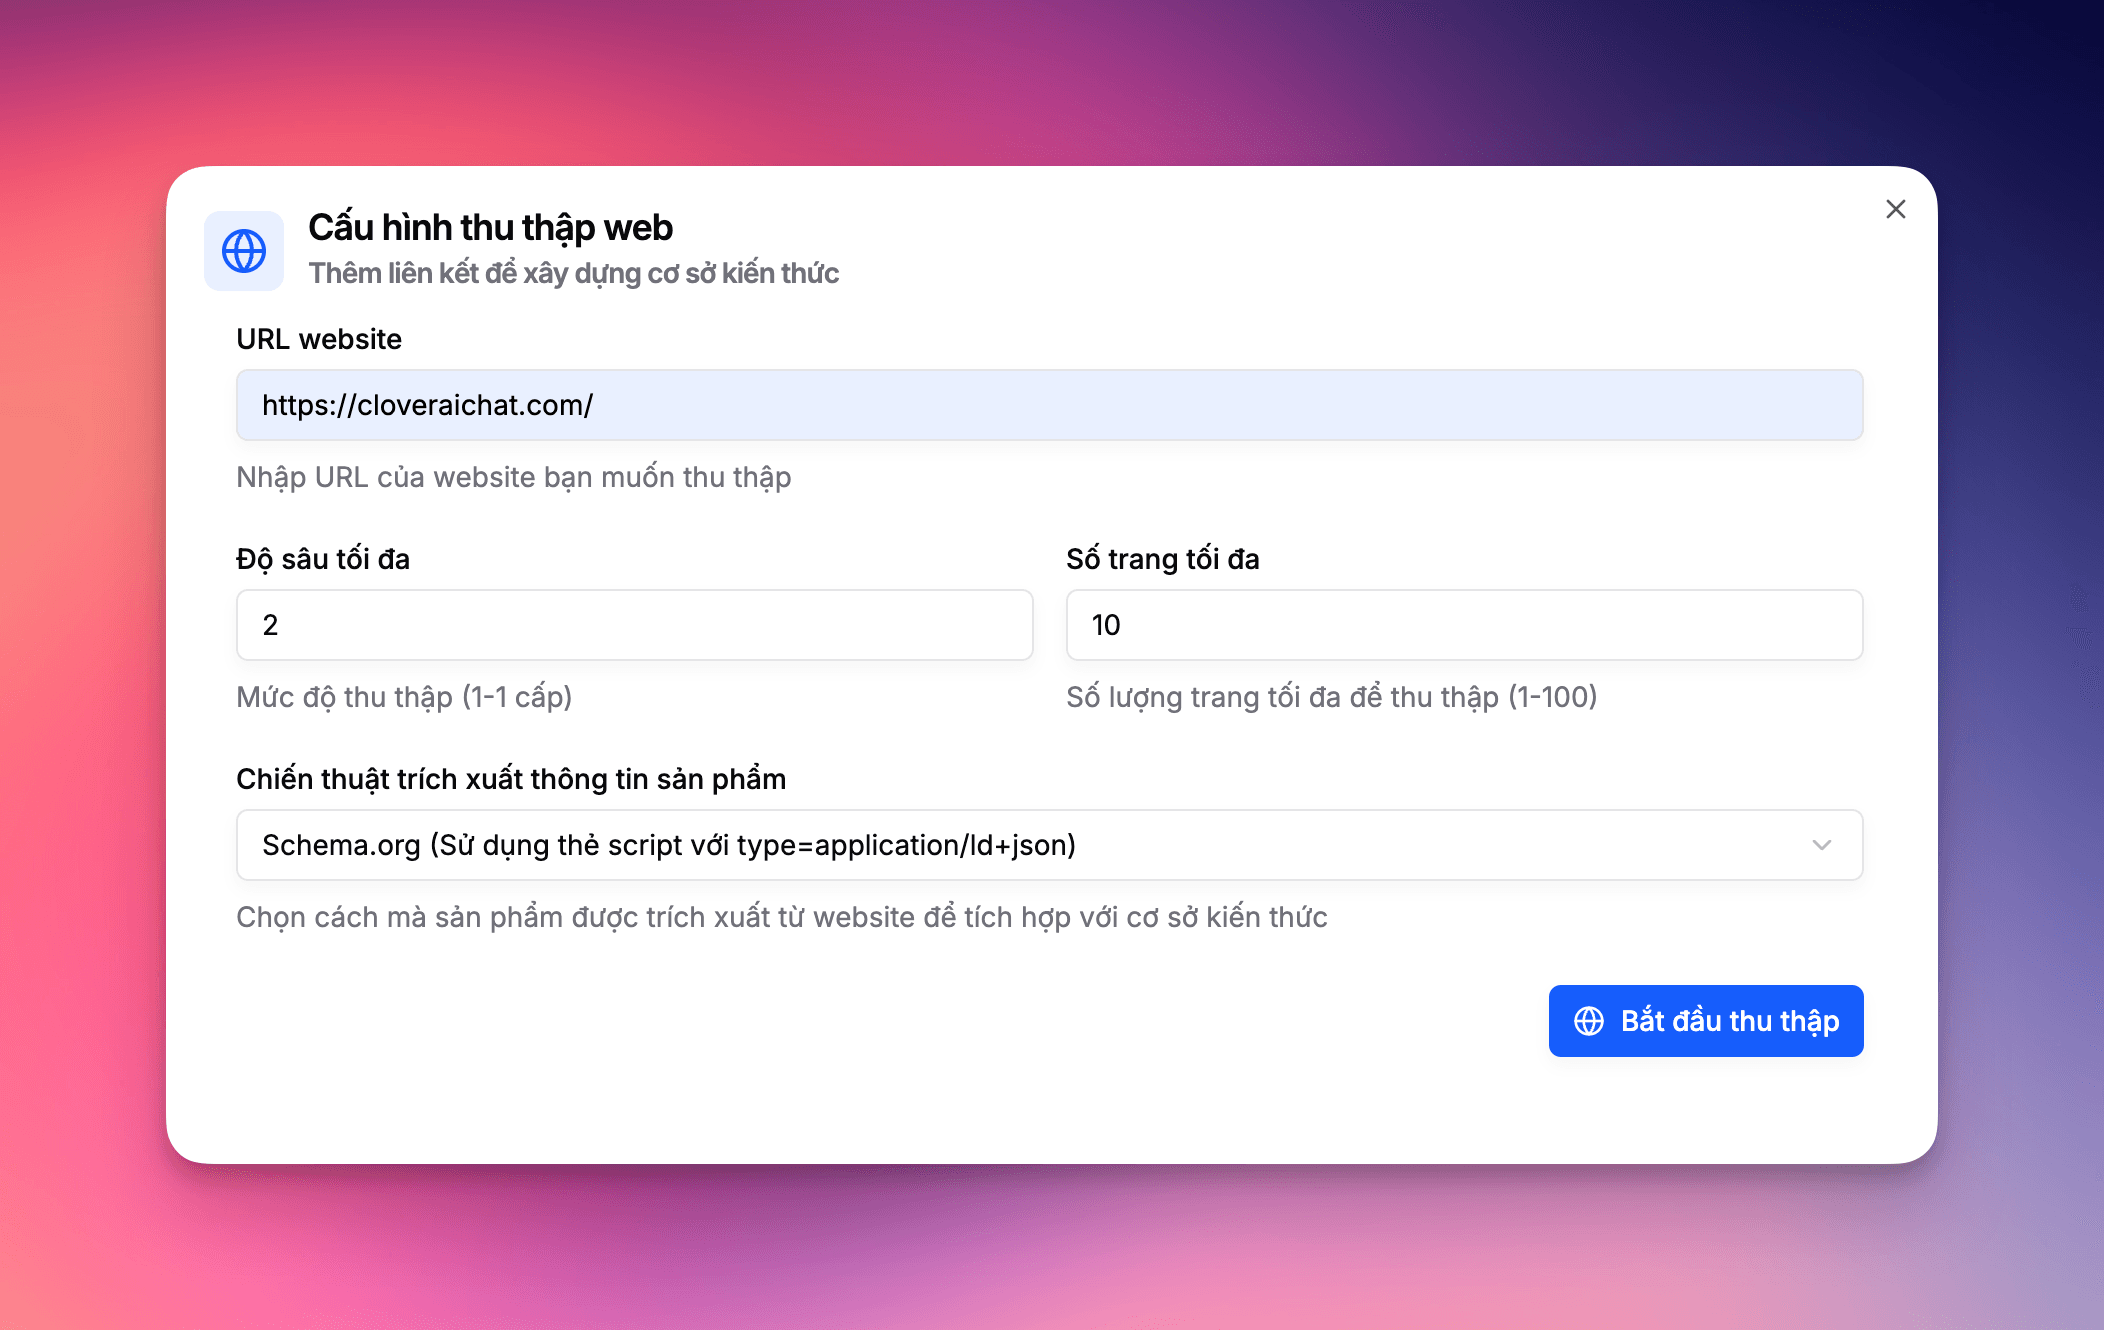Viewport: 2104px width, 1330px height.
Task: Click the hint starting with Chọn cách mà sản phẩm
Action: 781,917
